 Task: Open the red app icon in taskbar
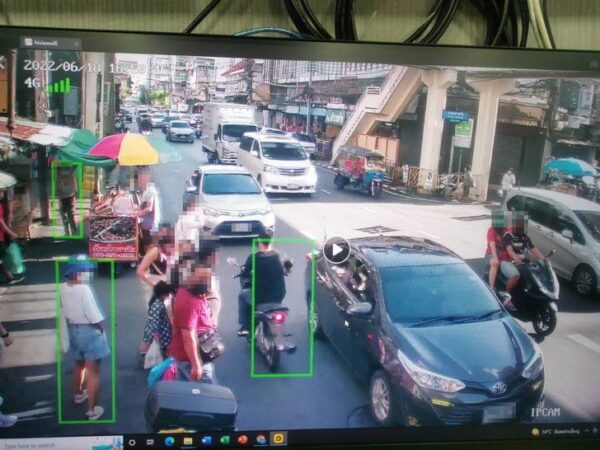tap(242, 439)
